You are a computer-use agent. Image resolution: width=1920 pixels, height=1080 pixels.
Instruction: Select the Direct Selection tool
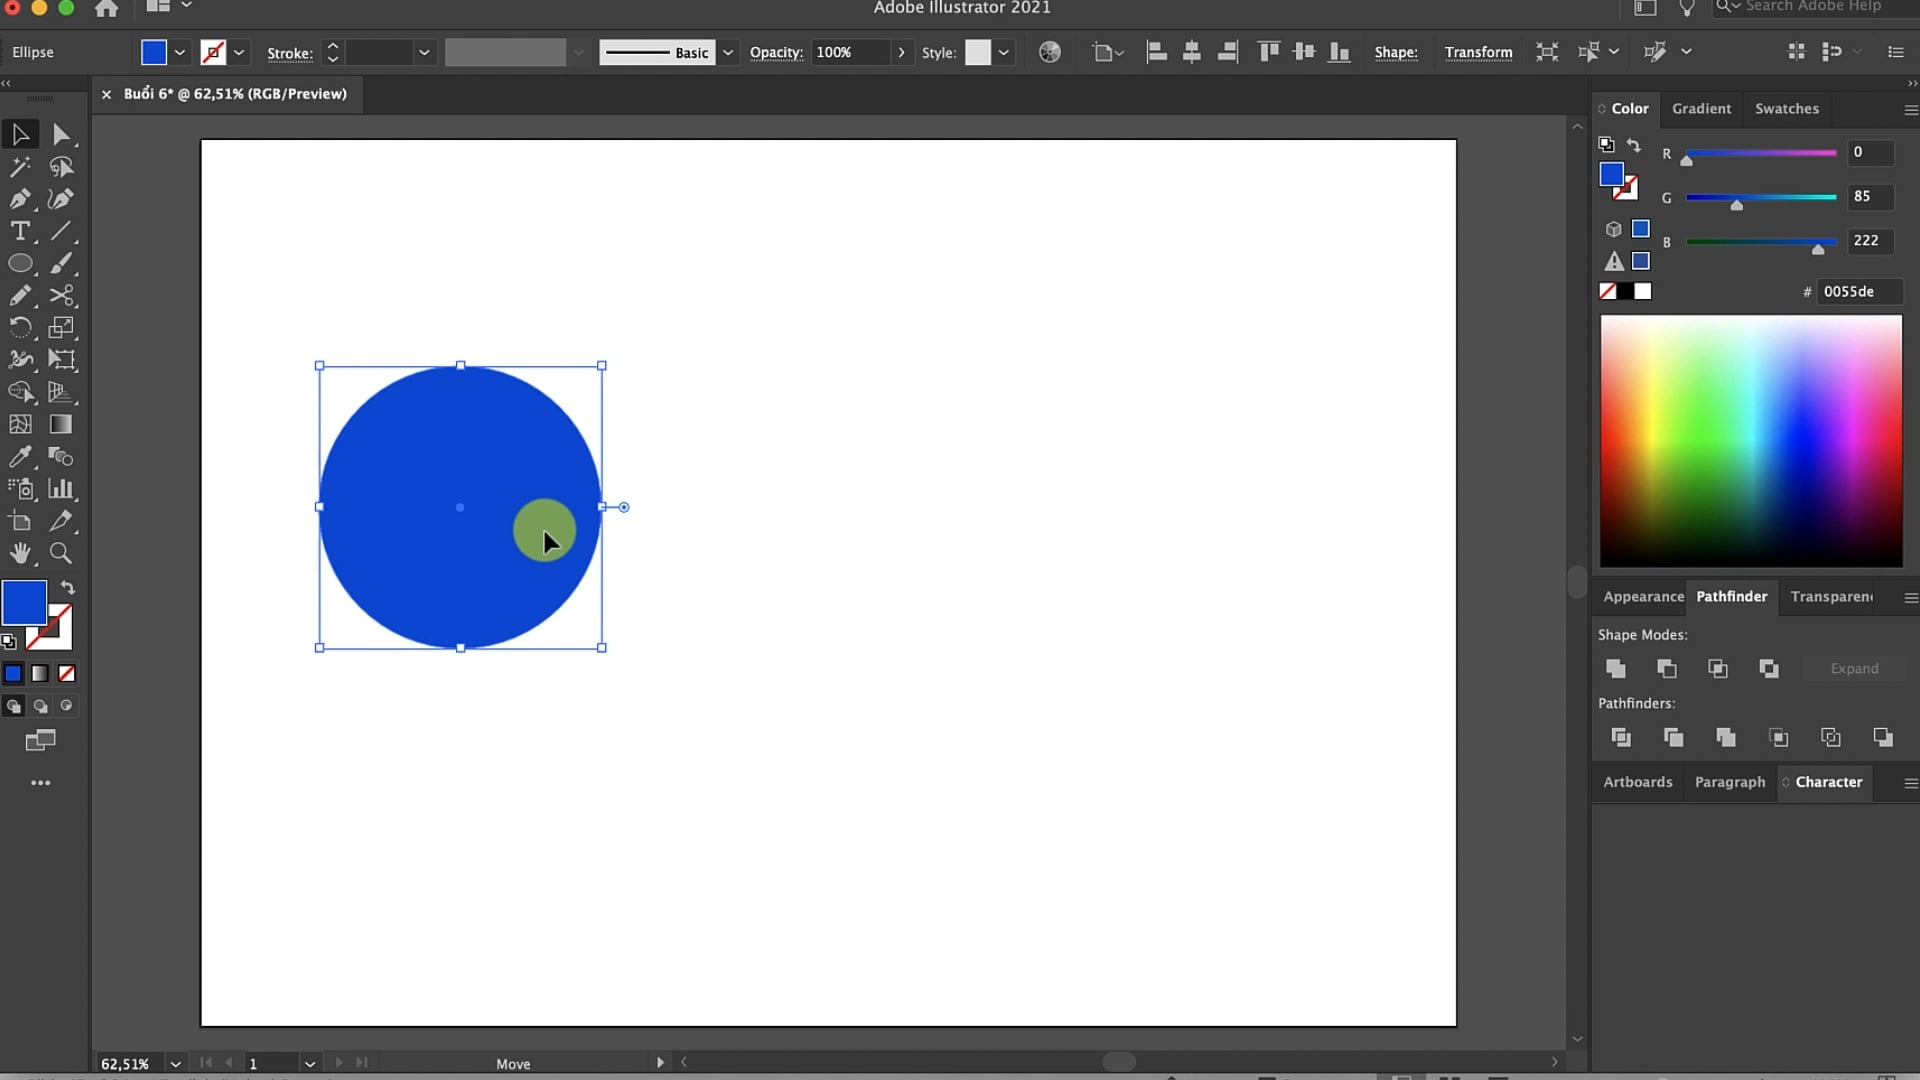click(61, 134)
